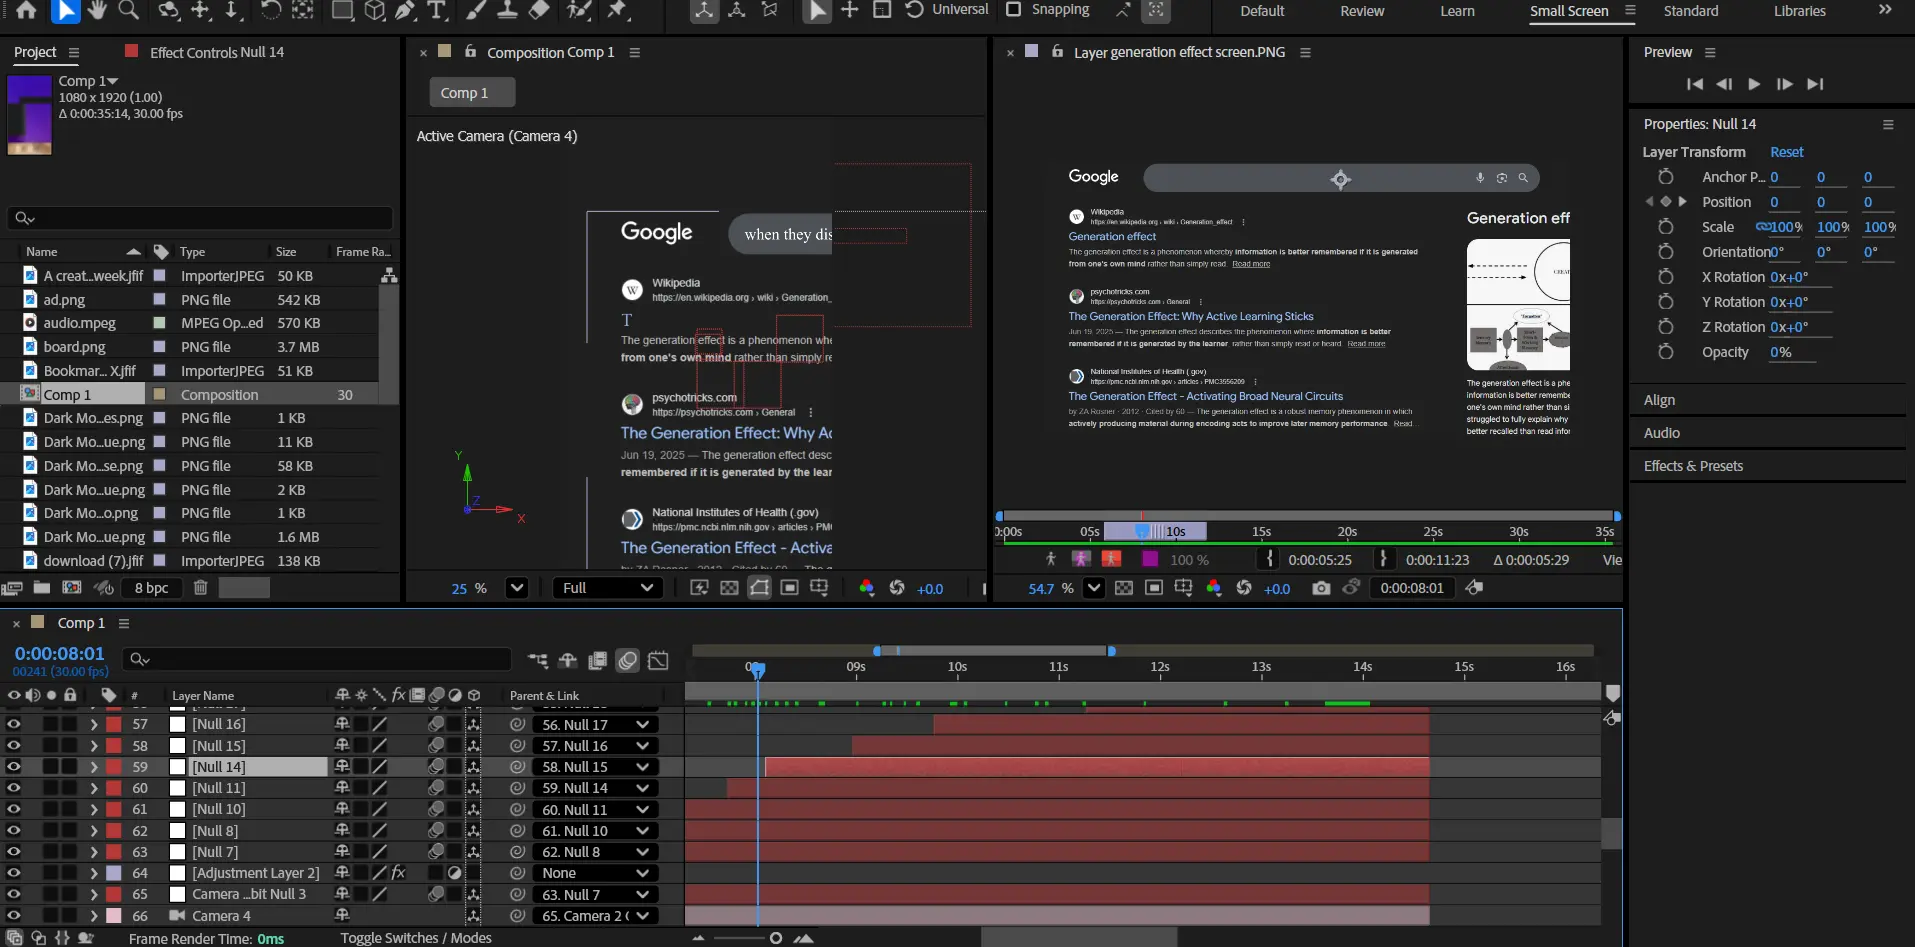Toggle visibility of Camera 4 layer
This screenshot has height=947, width=1915.
pos(14,916)
